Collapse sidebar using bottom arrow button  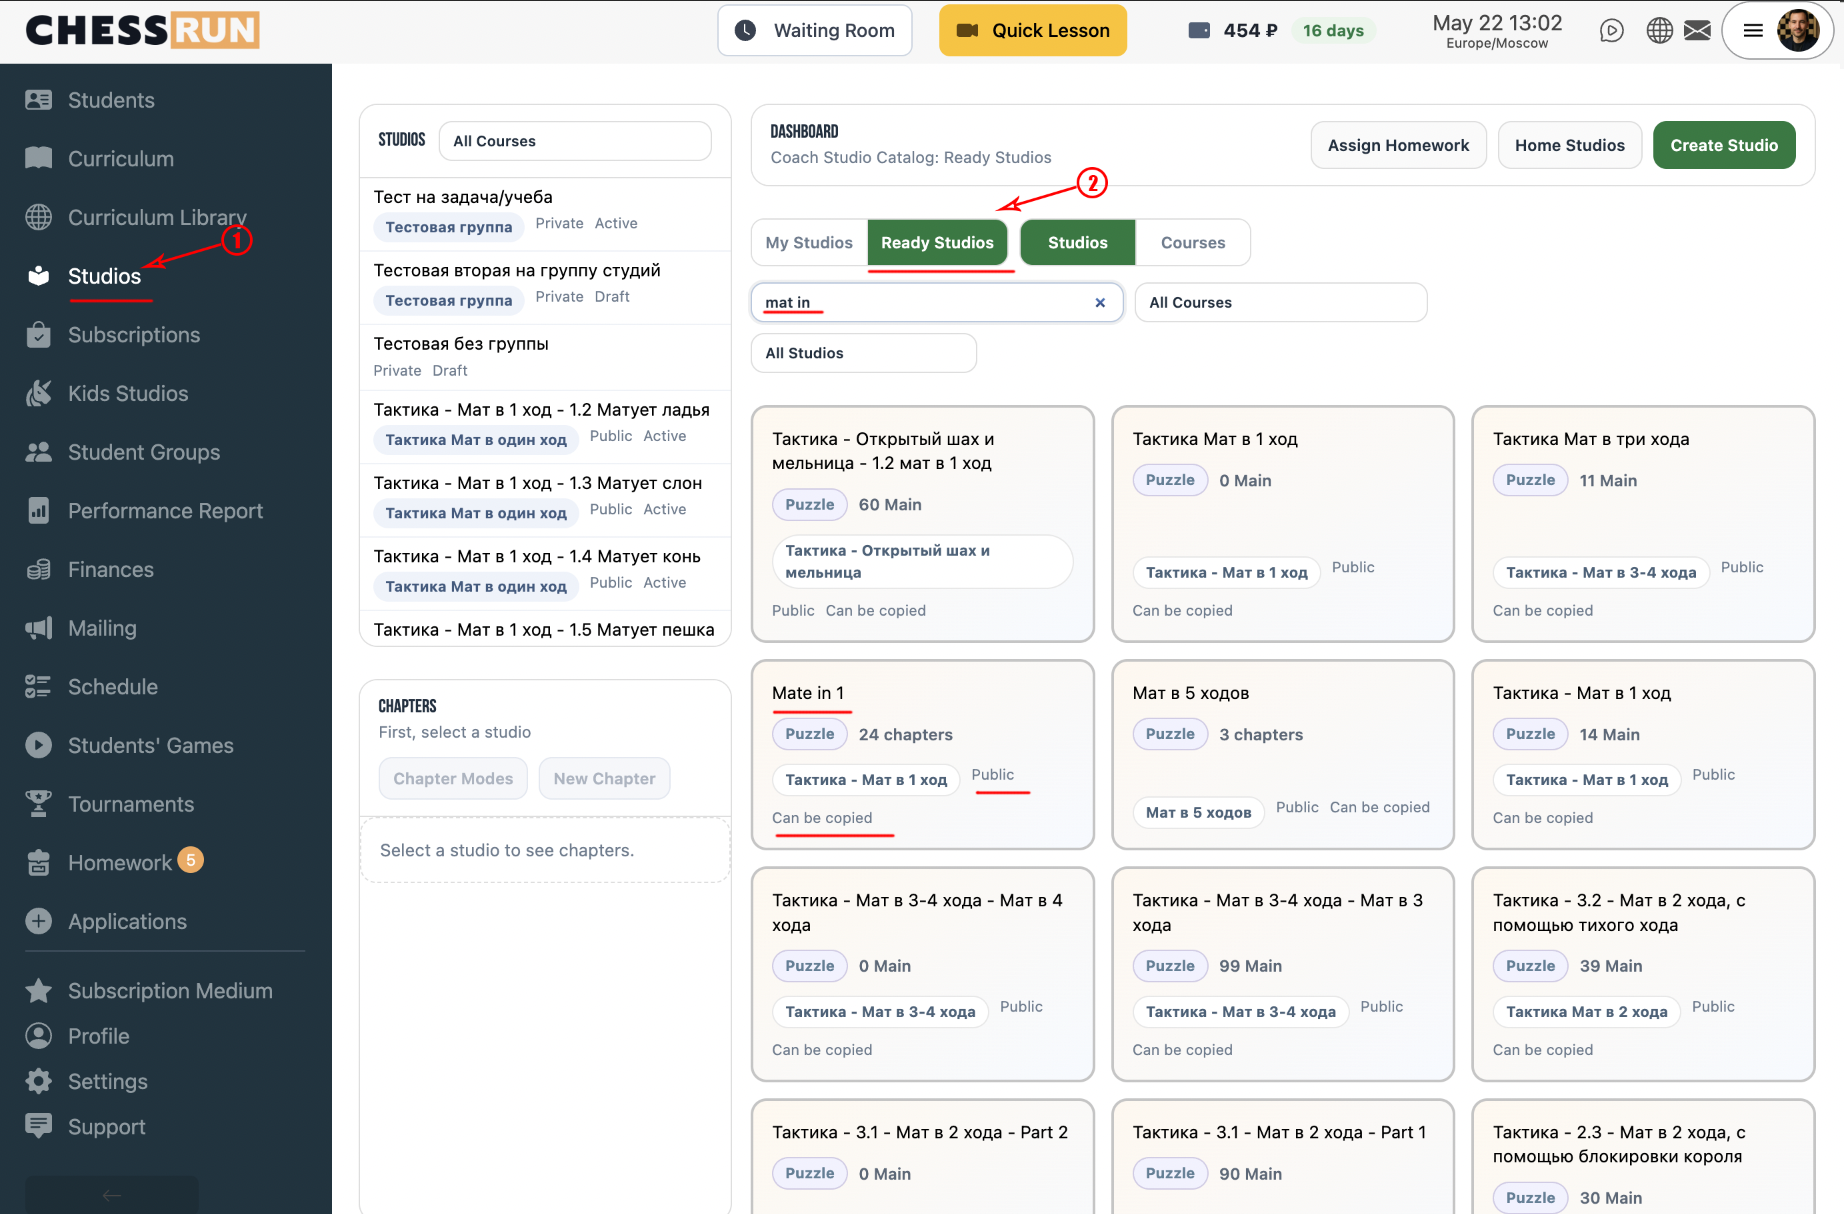pyautogui.click(x=111, y=1195)
